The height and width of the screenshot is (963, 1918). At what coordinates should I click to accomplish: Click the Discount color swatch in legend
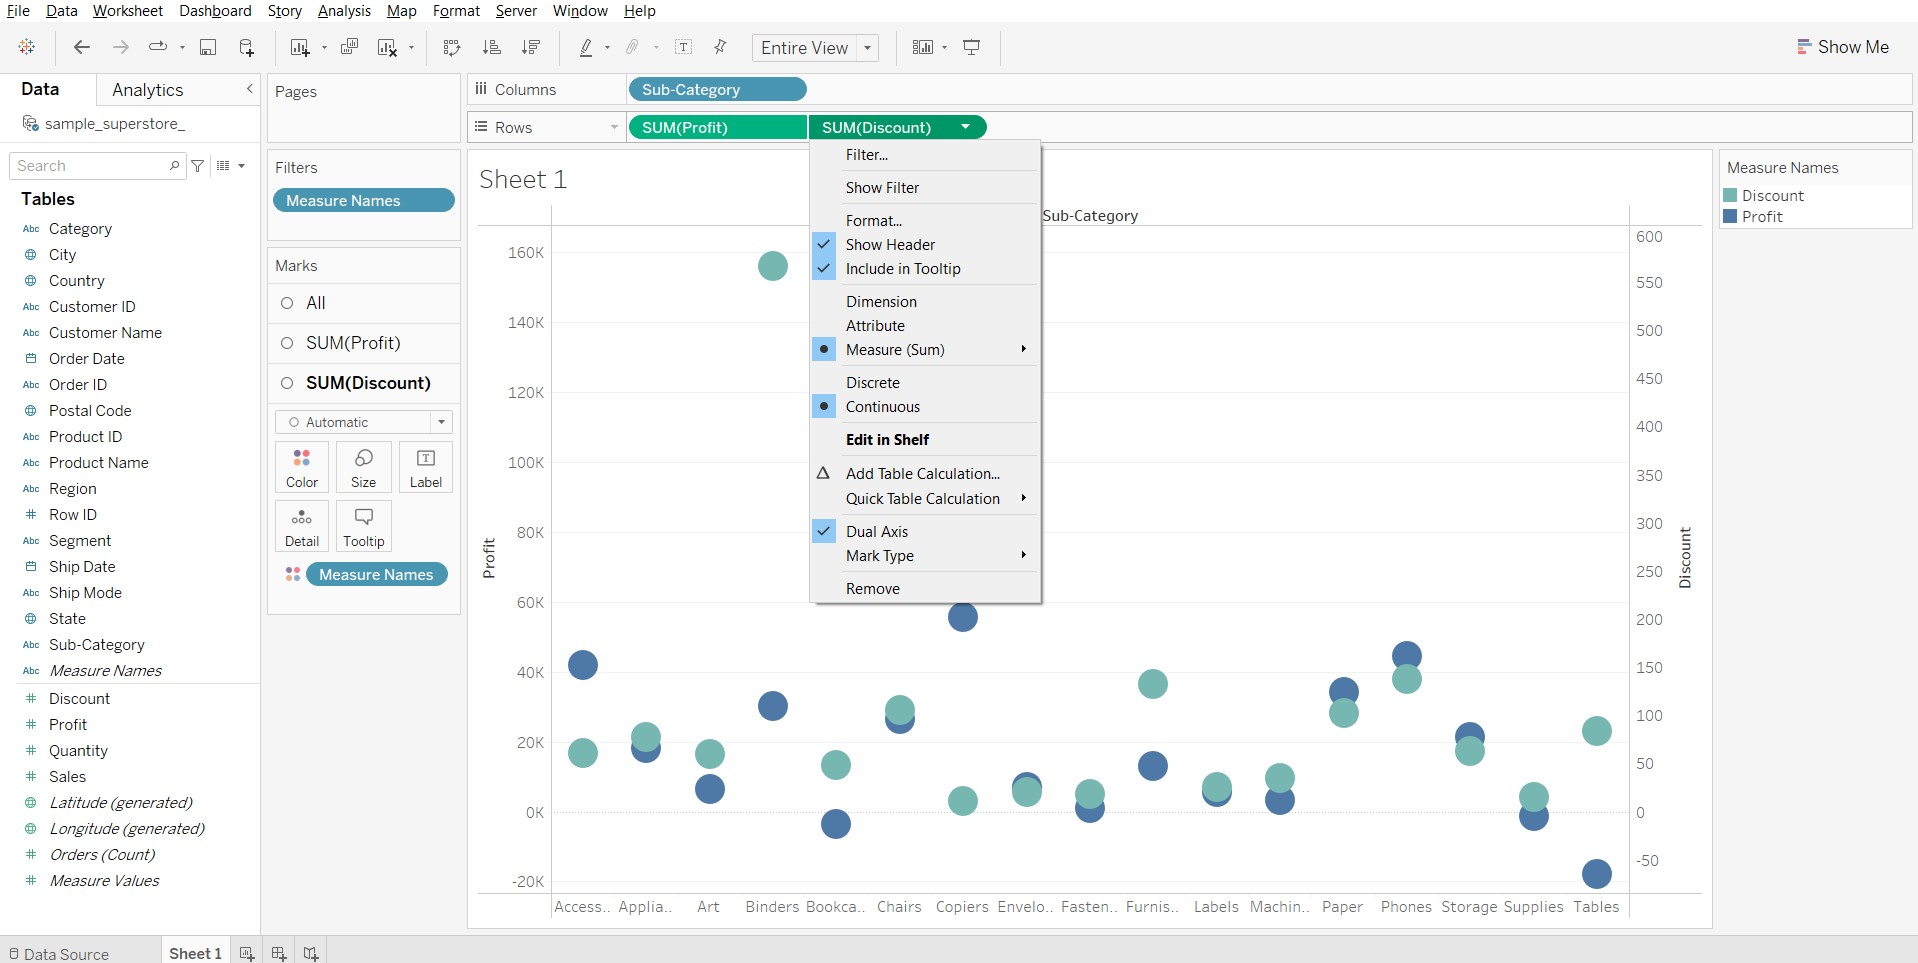(x=1730, y=196)
